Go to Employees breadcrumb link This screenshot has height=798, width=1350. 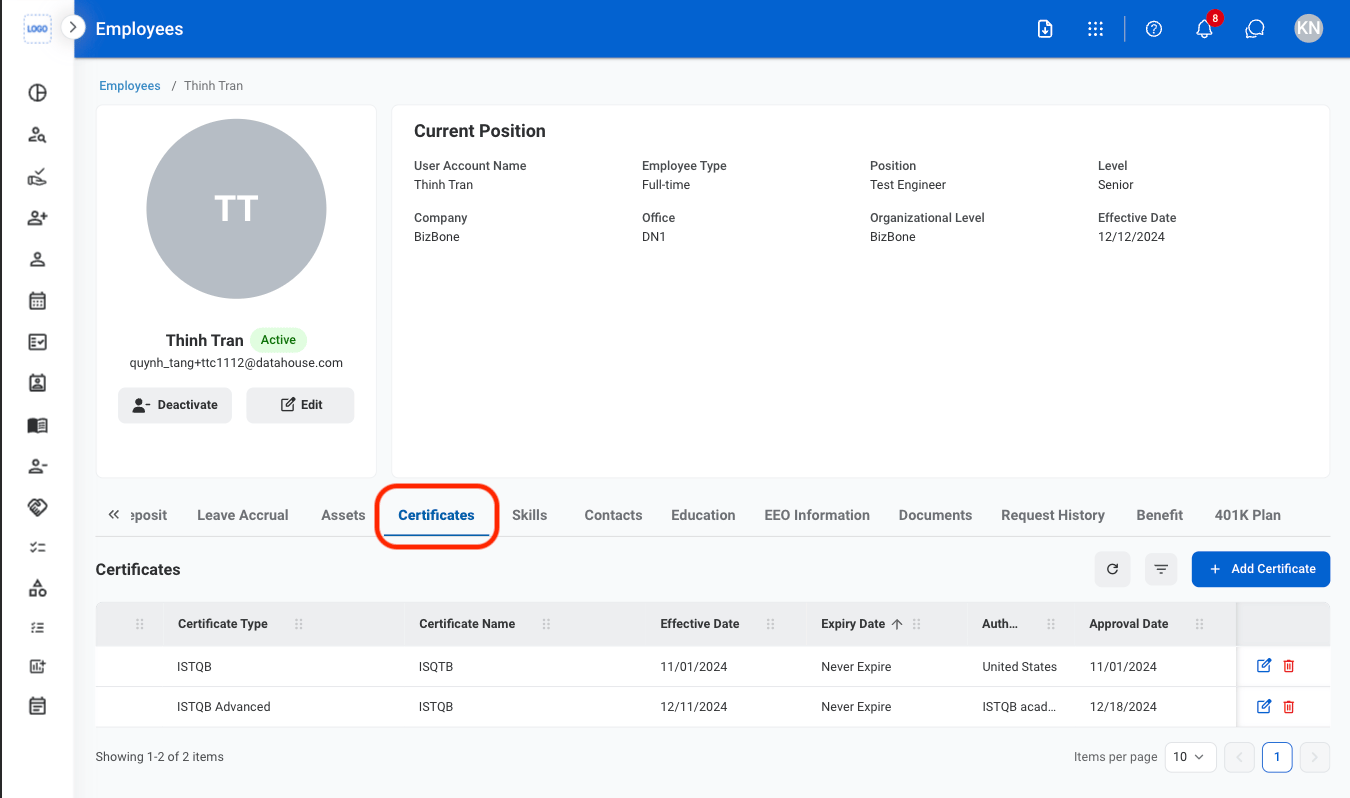130,86
